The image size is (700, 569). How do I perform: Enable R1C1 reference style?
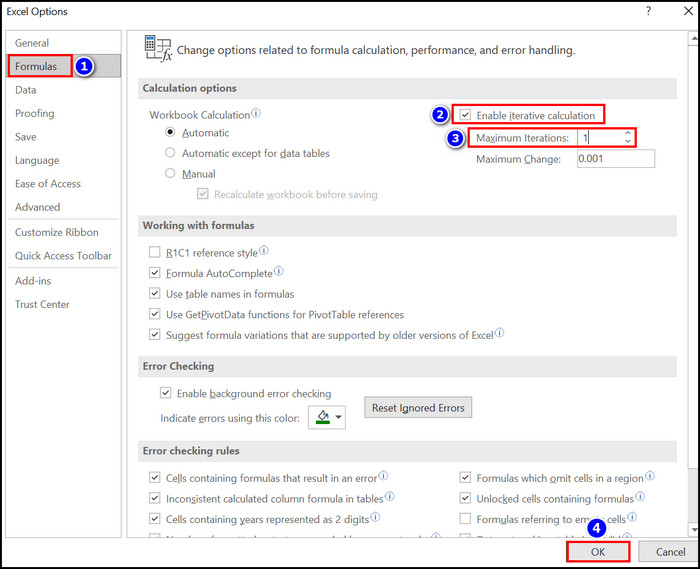(154, 252)
